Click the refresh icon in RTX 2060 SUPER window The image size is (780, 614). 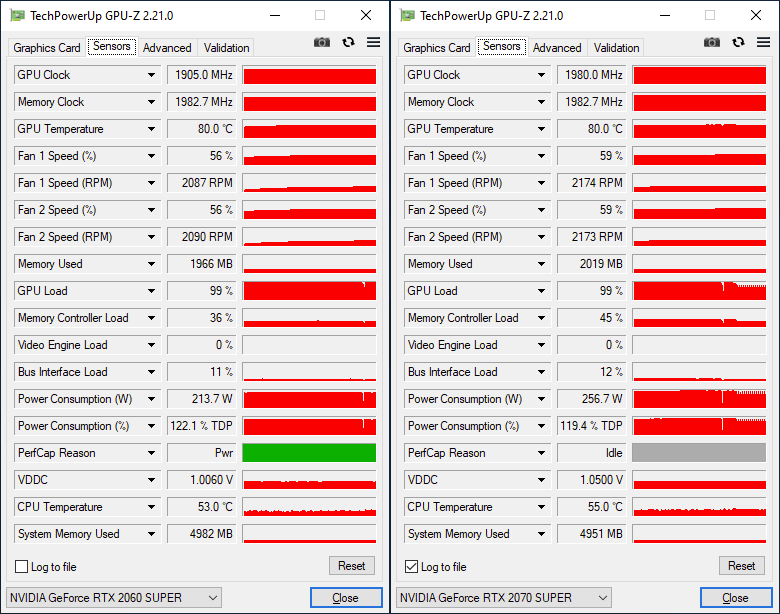[348, 42]
